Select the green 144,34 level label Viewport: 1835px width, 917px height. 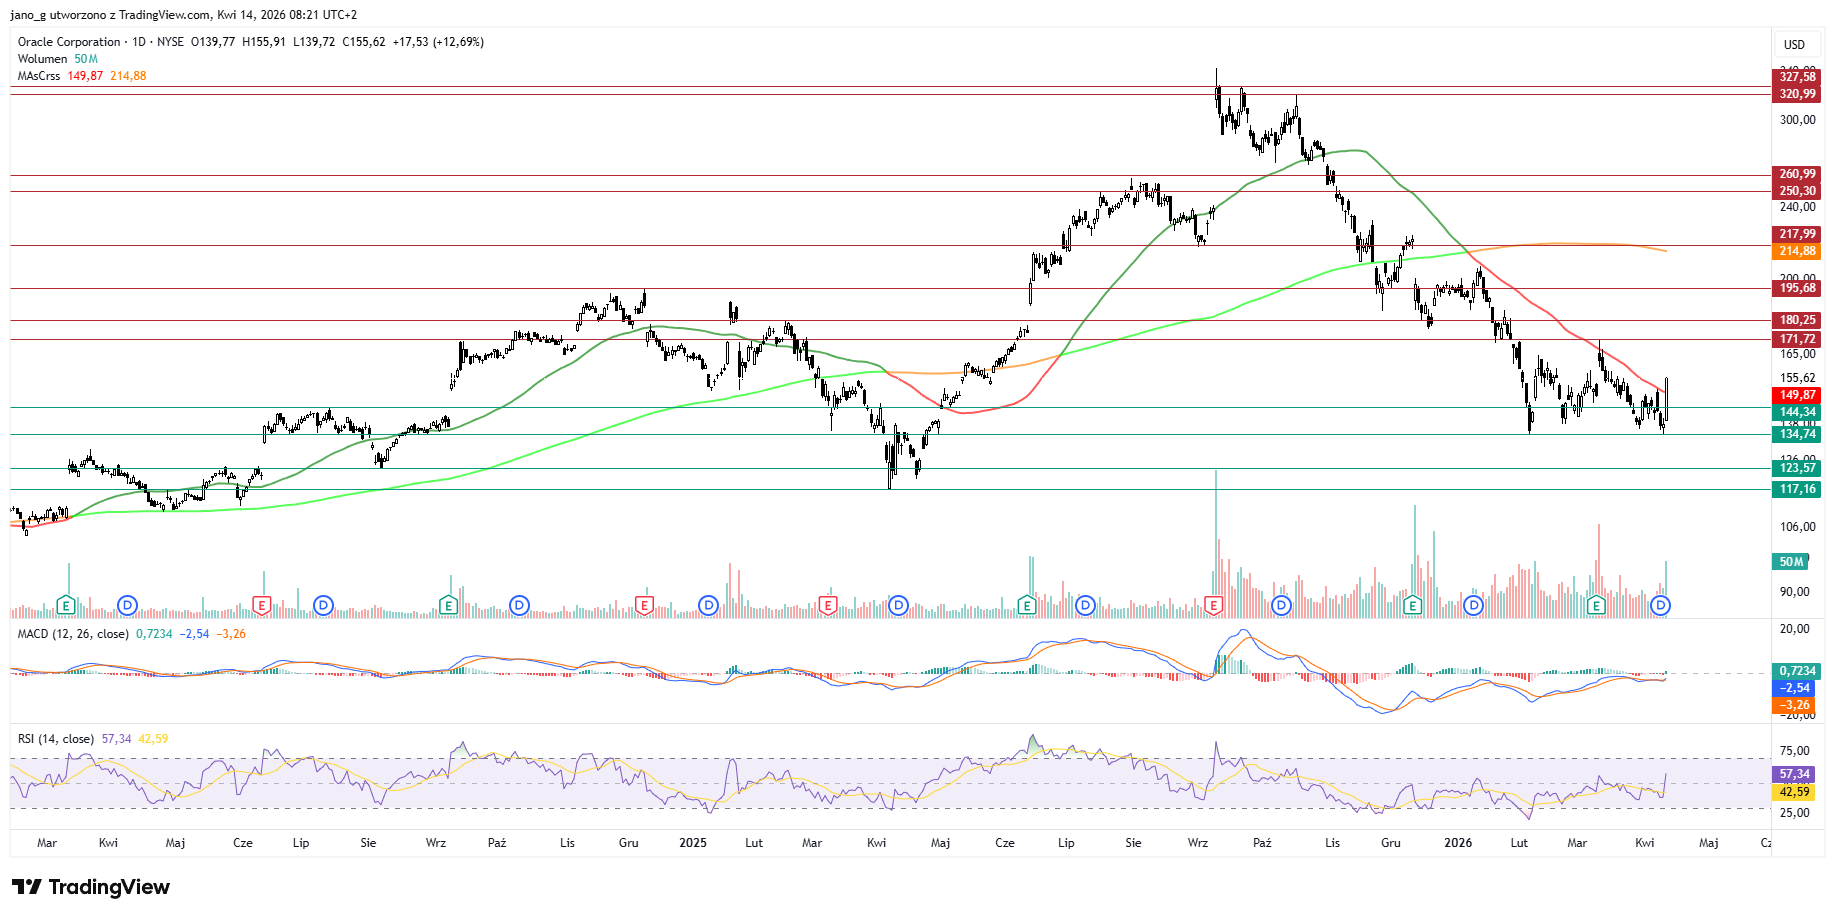(1797, 412)
